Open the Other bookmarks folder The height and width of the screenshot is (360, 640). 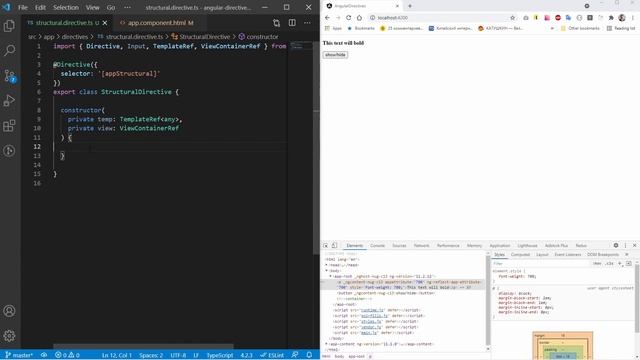(580, 28)
